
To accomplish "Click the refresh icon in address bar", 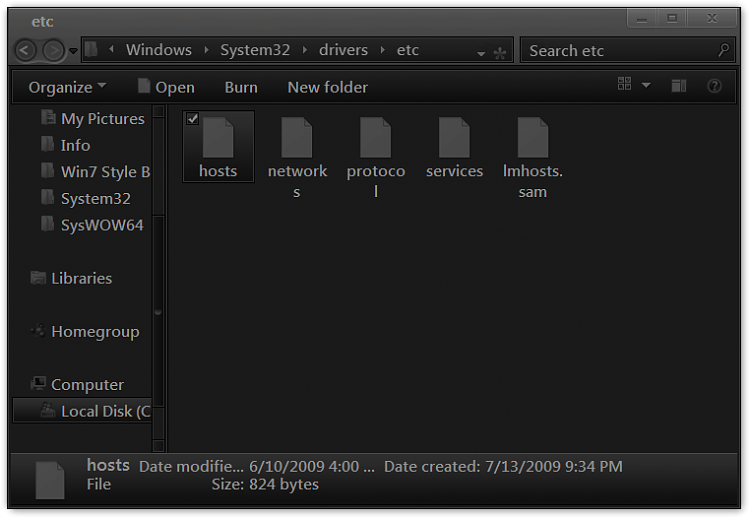I will pyautogui.click(x=500, y=53).
